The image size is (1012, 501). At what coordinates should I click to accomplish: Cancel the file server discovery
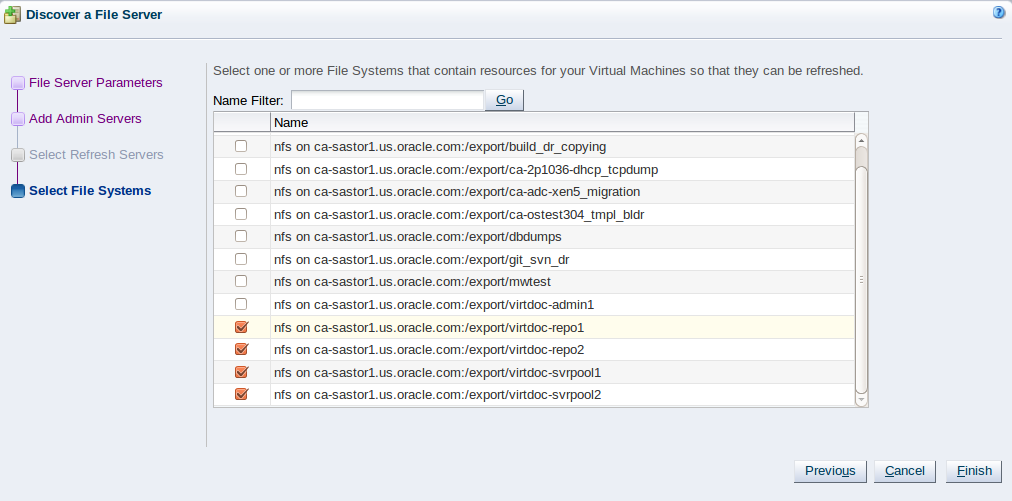[904, 471]
